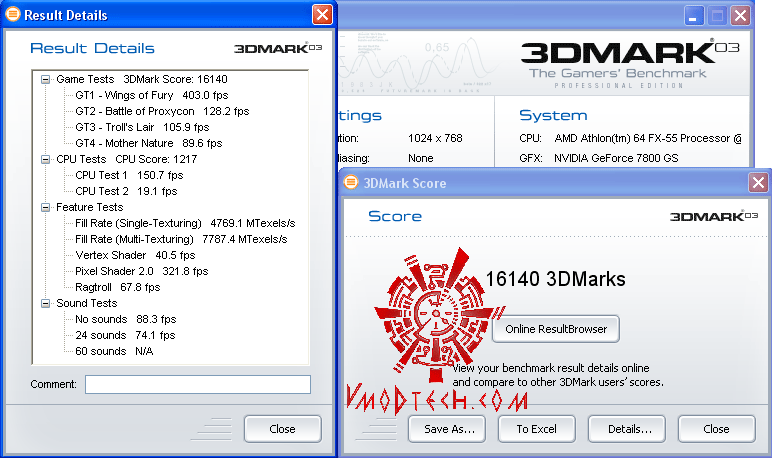Click the Result Details title bar X
The image size is (772, 458).
[322, 15]
